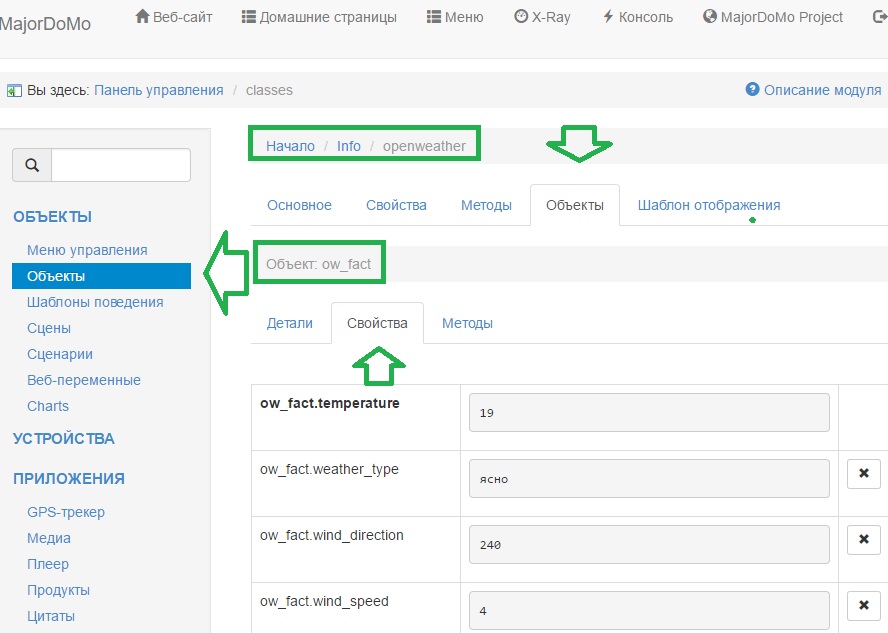Select the Объекты class tab
Image resolution: width=888 pixels, height=633 pixels.
point(575,205)
